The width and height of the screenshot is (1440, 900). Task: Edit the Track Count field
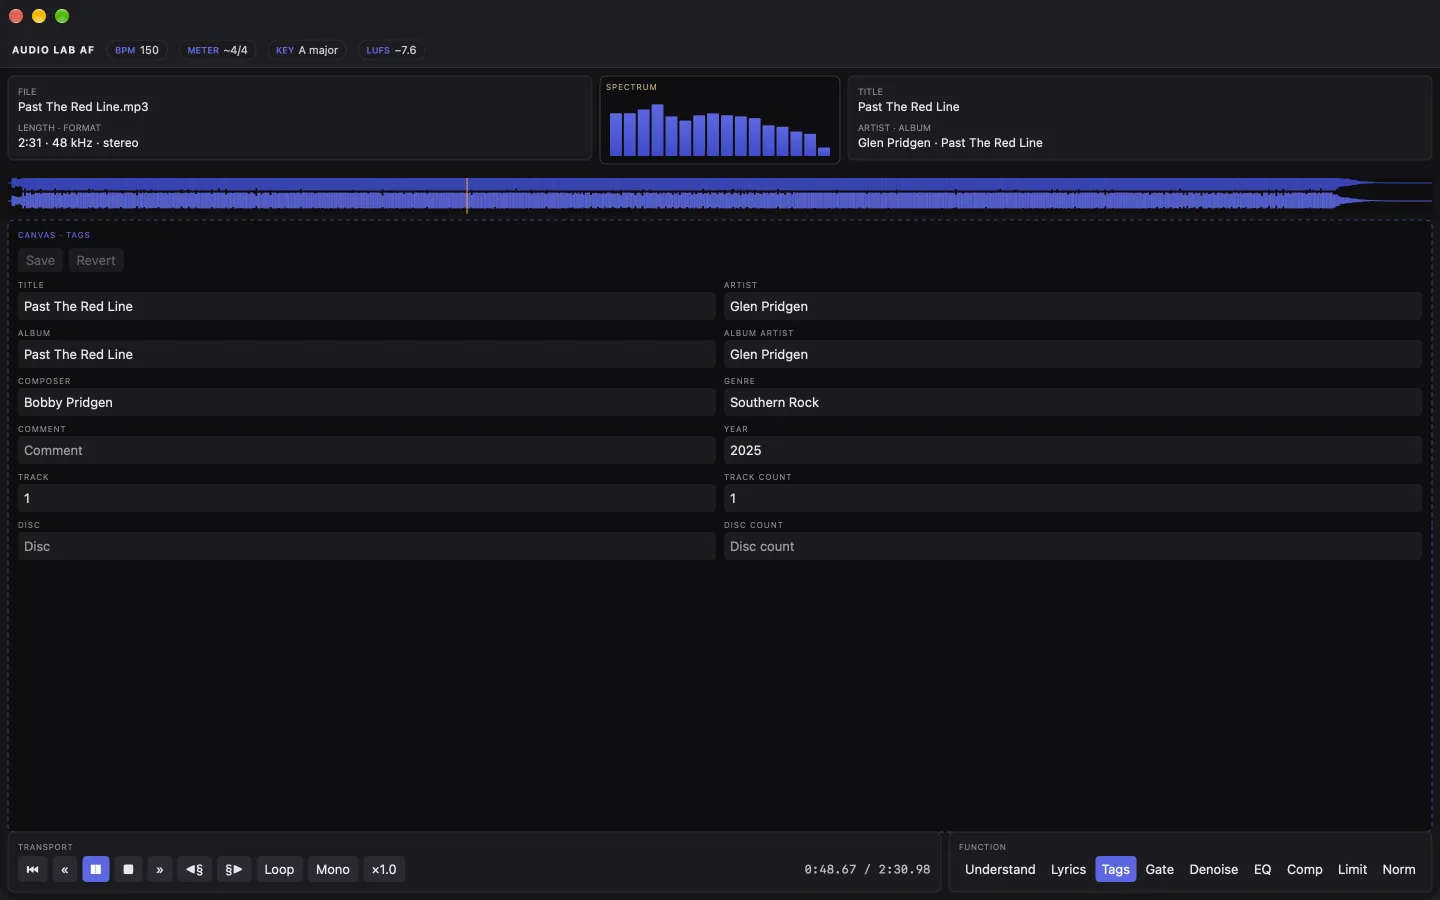(1073, 499)
